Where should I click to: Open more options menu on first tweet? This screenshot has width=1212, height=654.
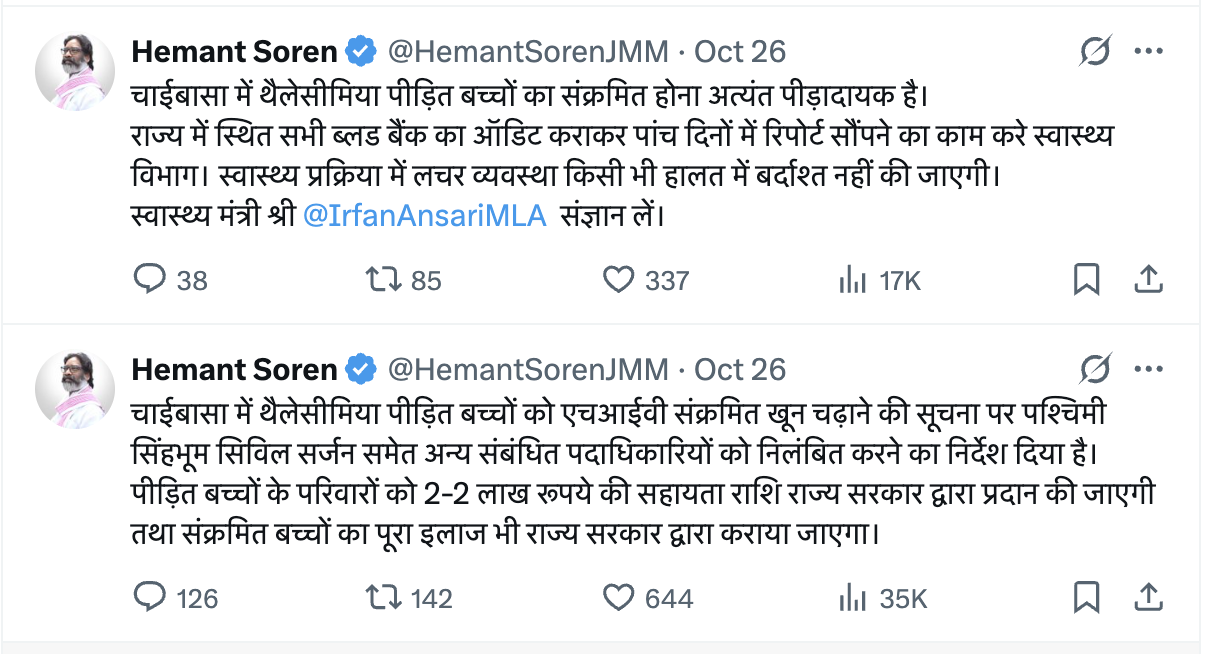tap(1148, 50)
